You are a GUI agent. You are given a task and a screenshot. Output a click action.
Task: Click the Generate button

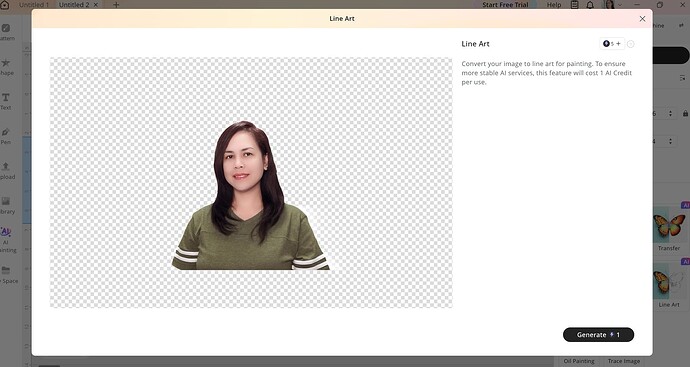coord(598,334)
